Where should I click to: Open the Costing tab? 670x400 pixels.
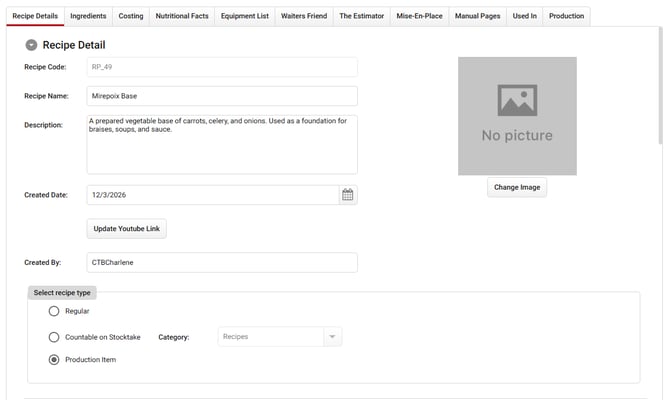click(x=131, y=16)
